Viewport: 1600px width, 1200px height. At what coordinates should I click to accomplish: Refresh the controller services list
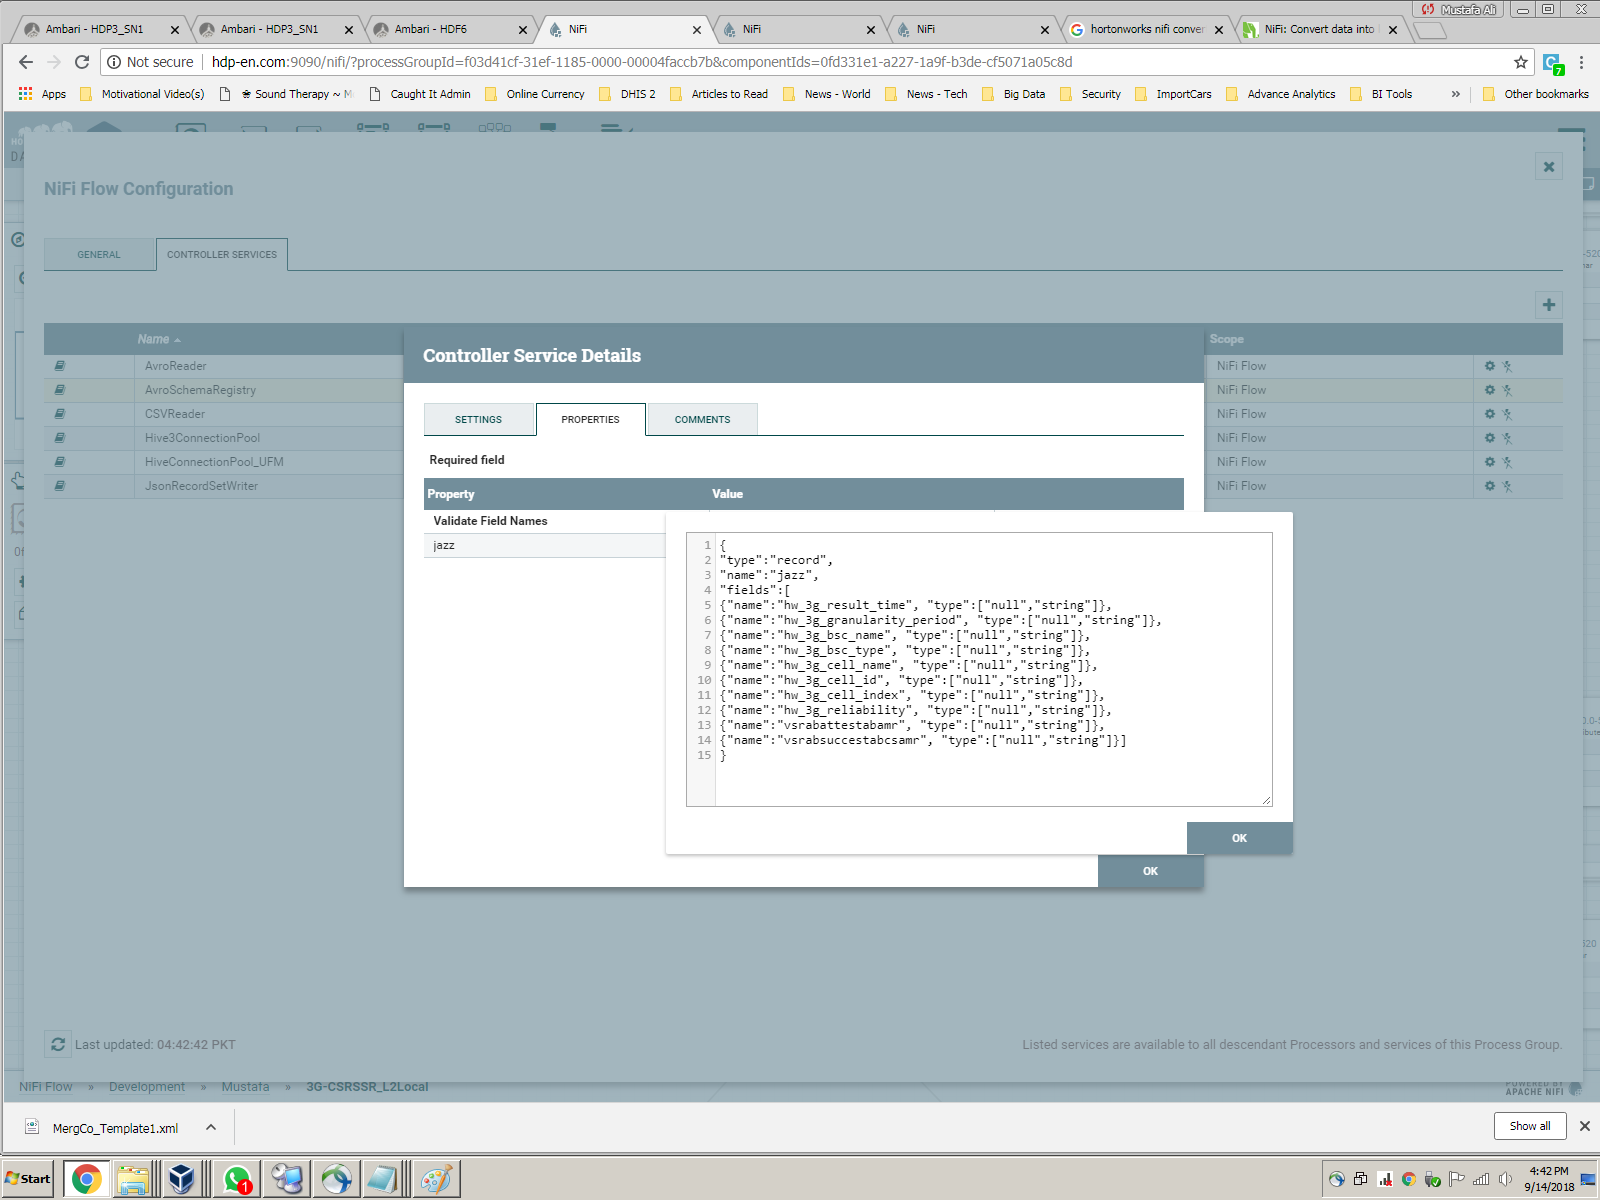coord(57,1044)
